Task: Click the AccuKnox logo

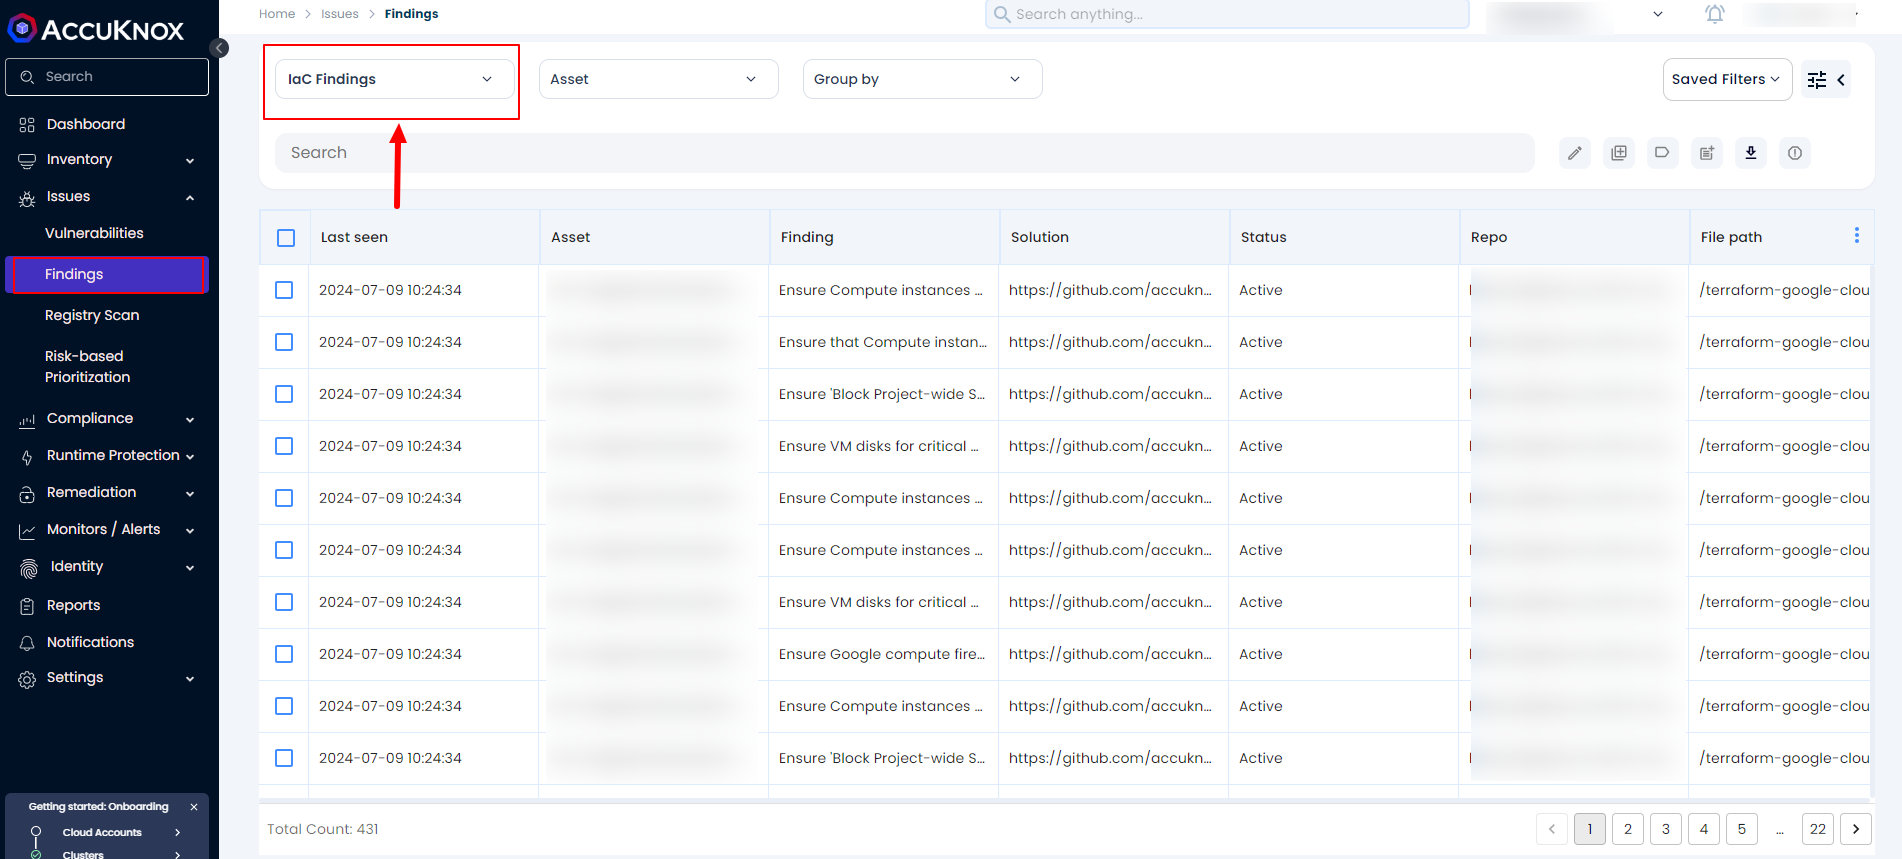Action: [96, 29]
